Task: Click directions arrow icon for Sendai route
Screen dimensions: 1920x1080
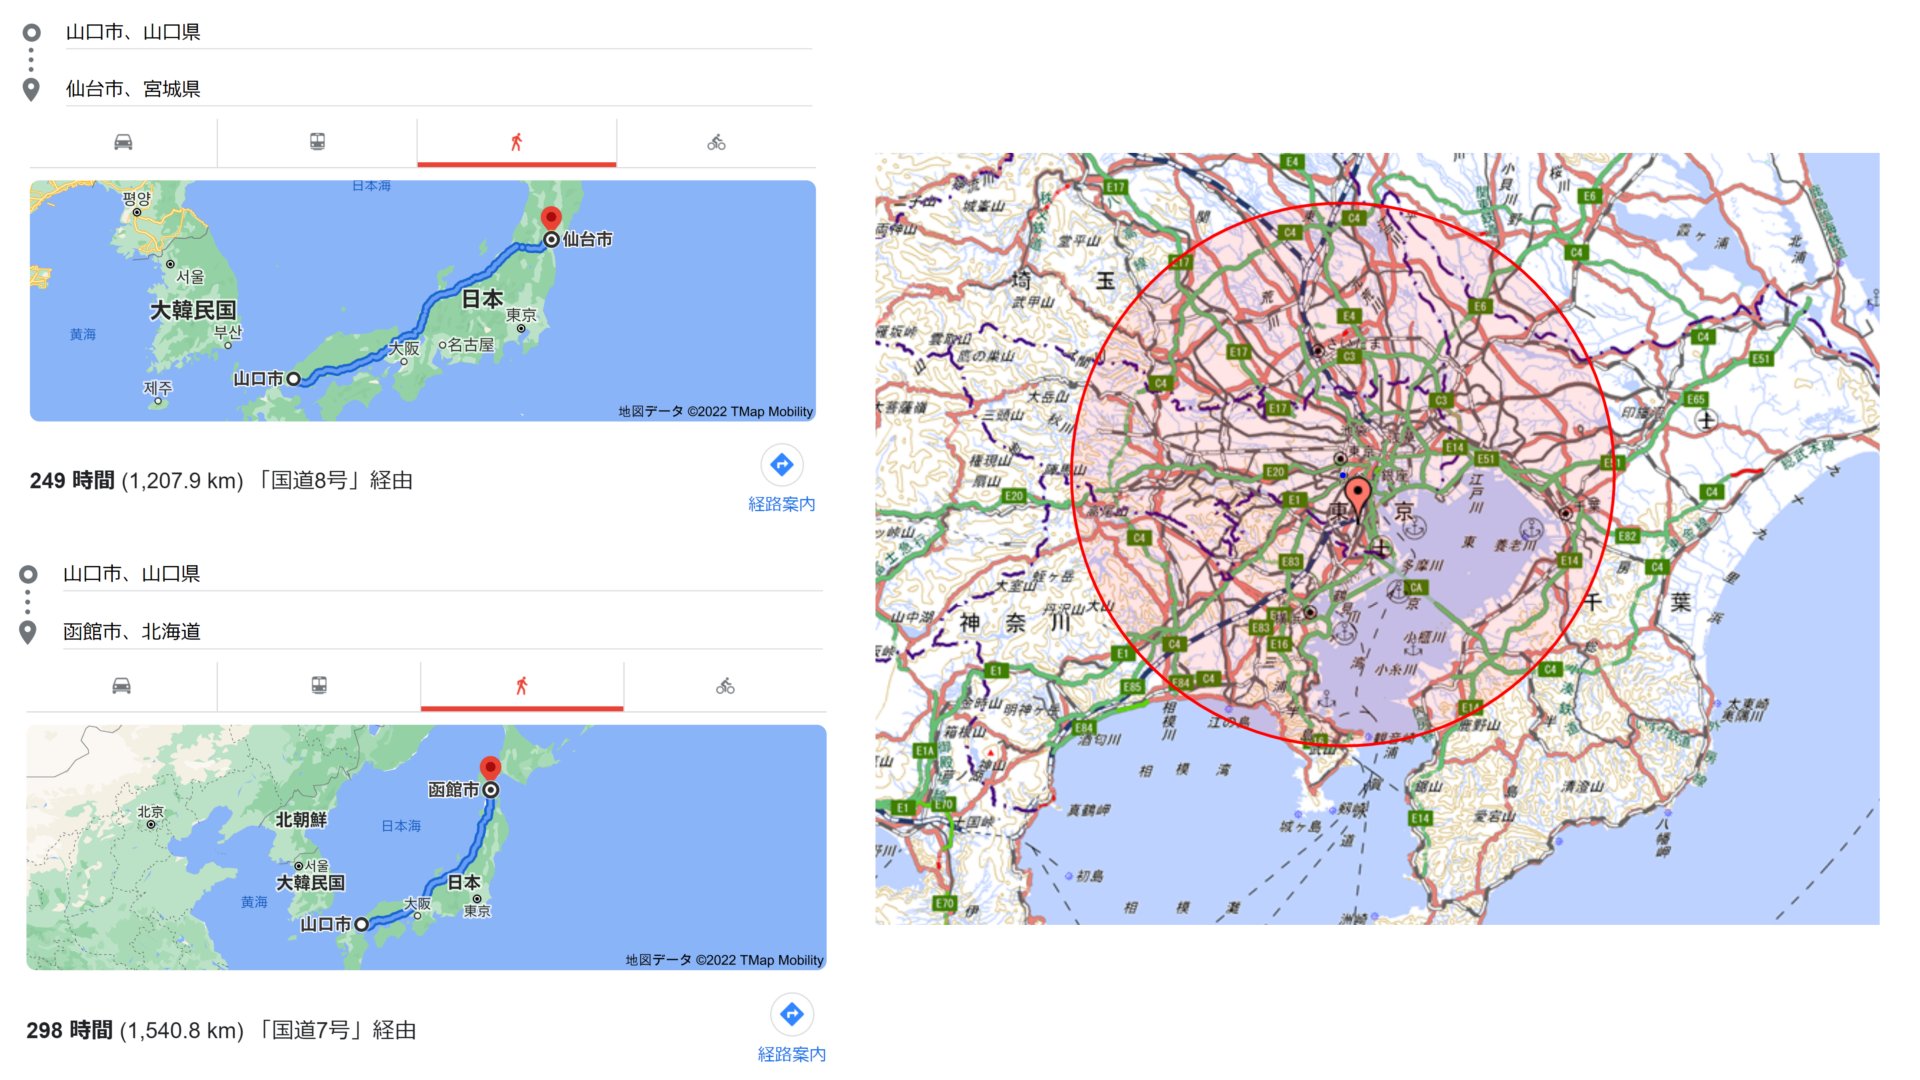Action: click(782, 465)
